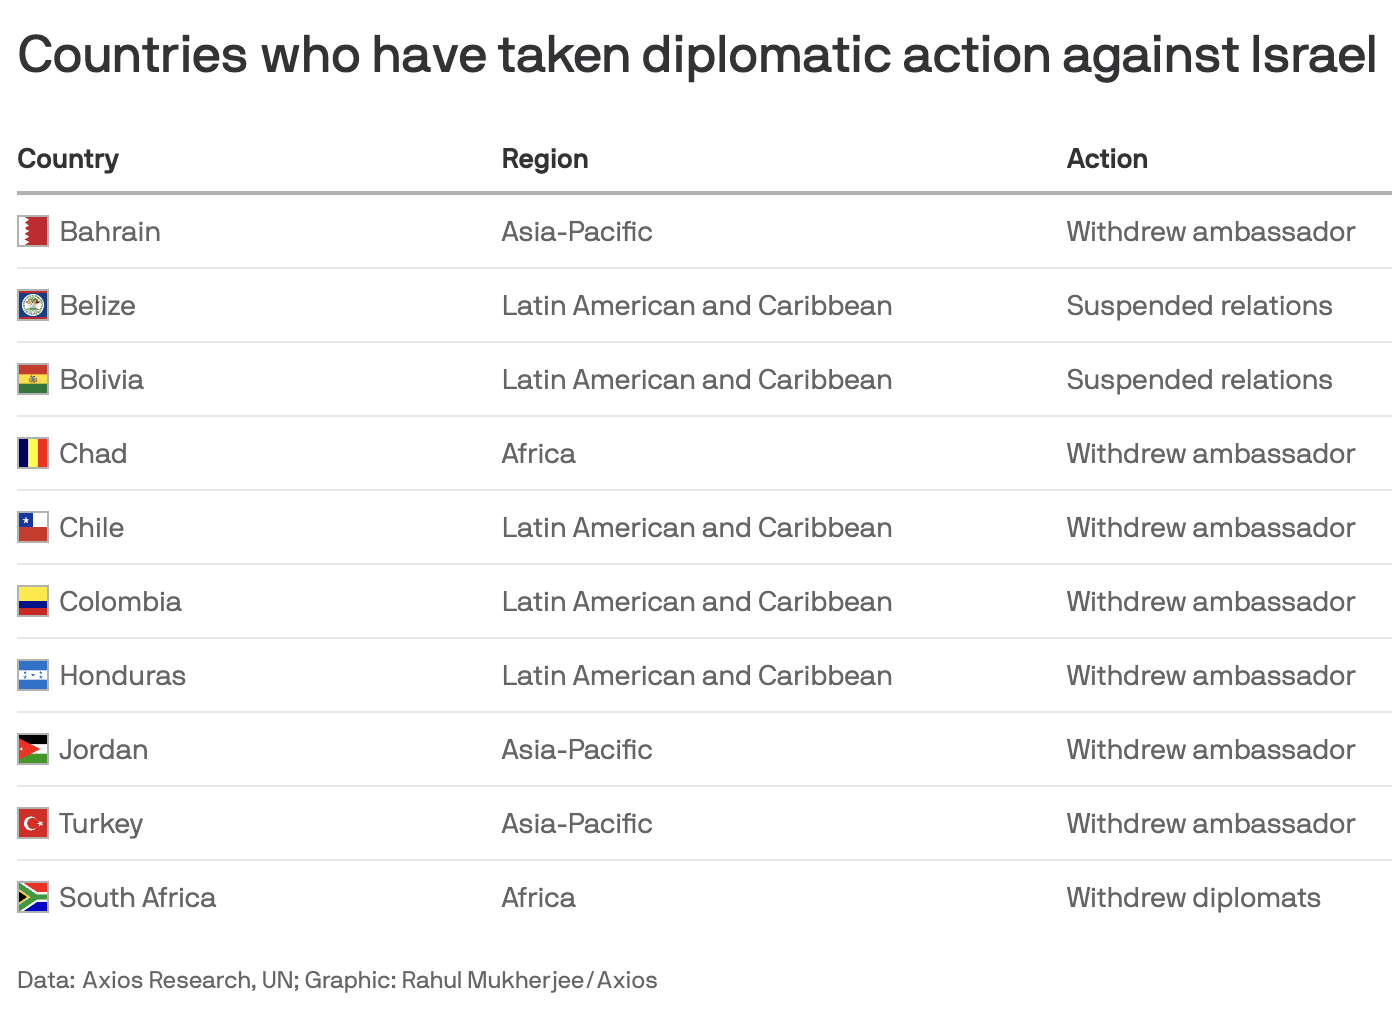
Task: Click the Honduras flag icon
Action: pos(33,675)
